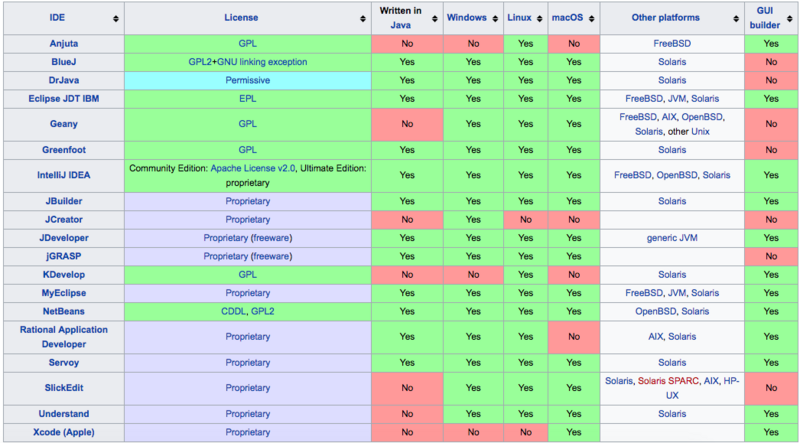
Task: Open Proprietary link in JBuilder row
Action: coord(247,201)
